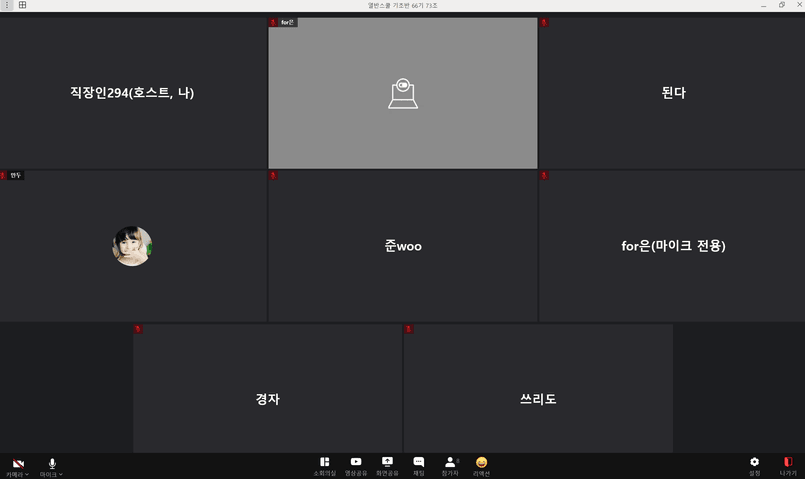This screenshot has width=805, height=479.
Task: Leave the meeting (나가기)
Action: 788,464
